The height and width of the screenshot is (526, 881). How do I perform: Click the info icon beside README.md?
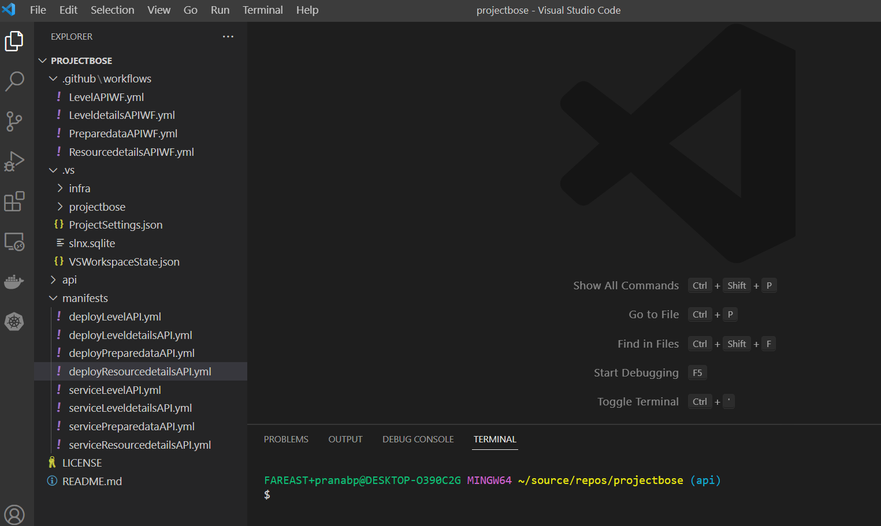52,481
